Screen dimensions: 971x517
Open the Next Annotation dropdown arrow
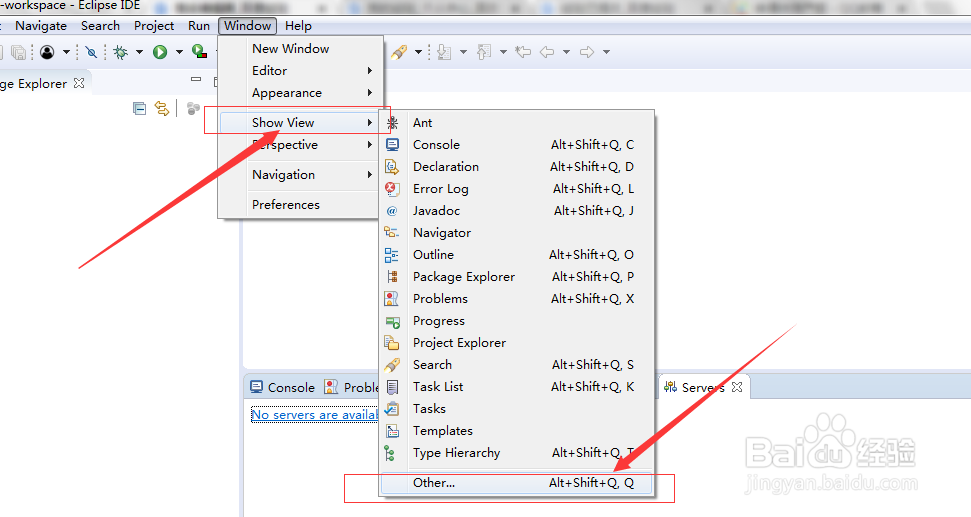click(463, 52)
